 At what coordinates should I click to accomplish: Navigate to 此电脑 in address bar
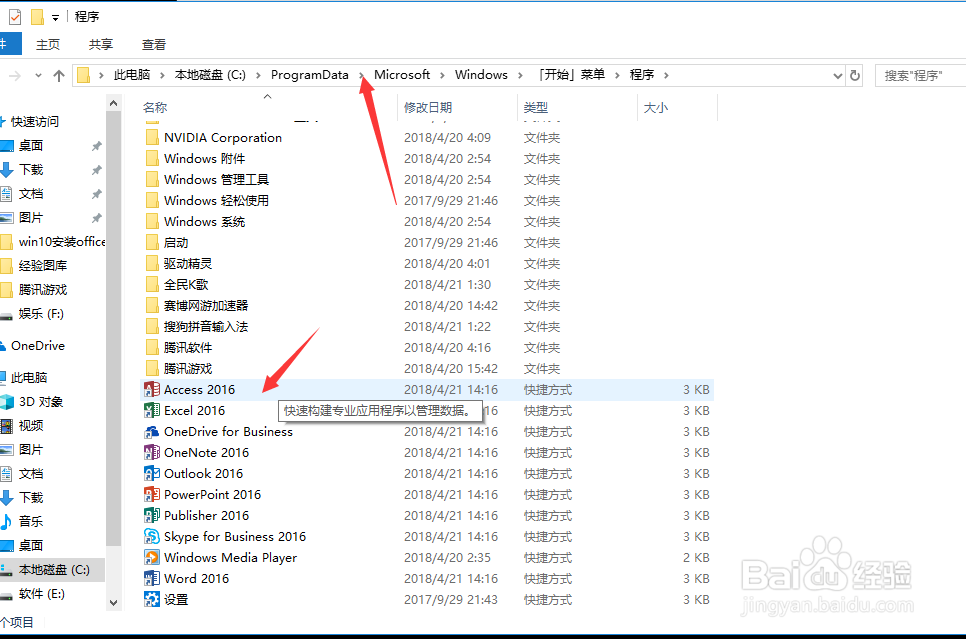point(132,75)
